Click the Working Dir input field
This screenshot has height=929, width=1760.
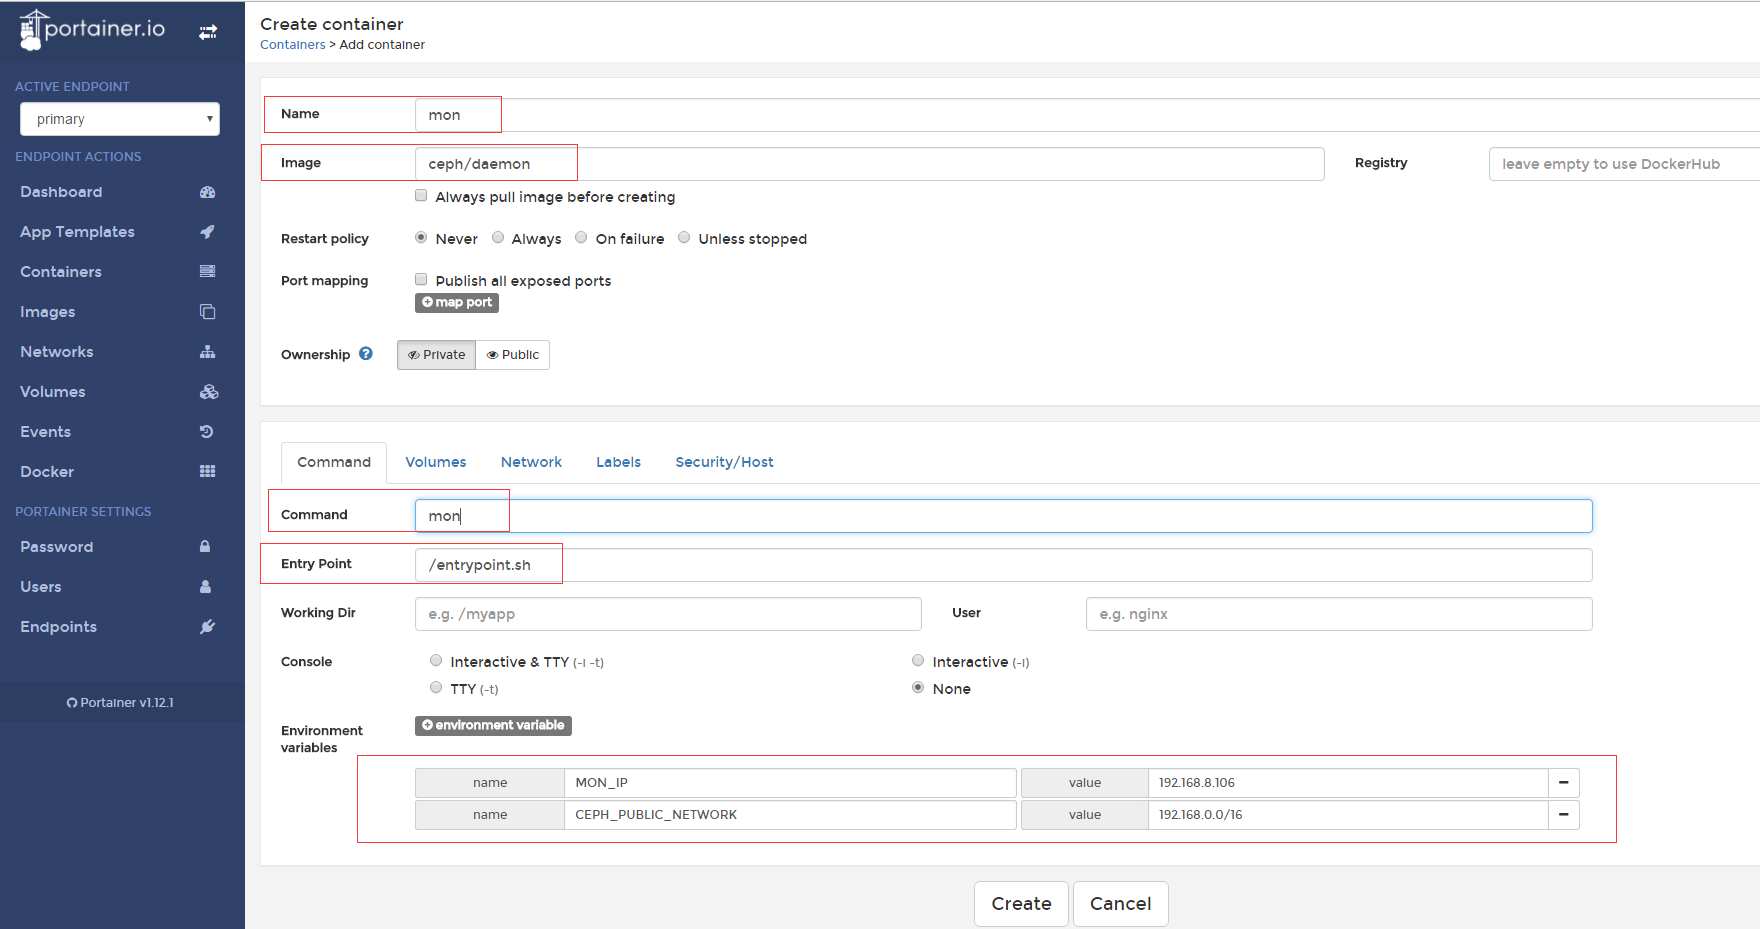tap(667, 613)
